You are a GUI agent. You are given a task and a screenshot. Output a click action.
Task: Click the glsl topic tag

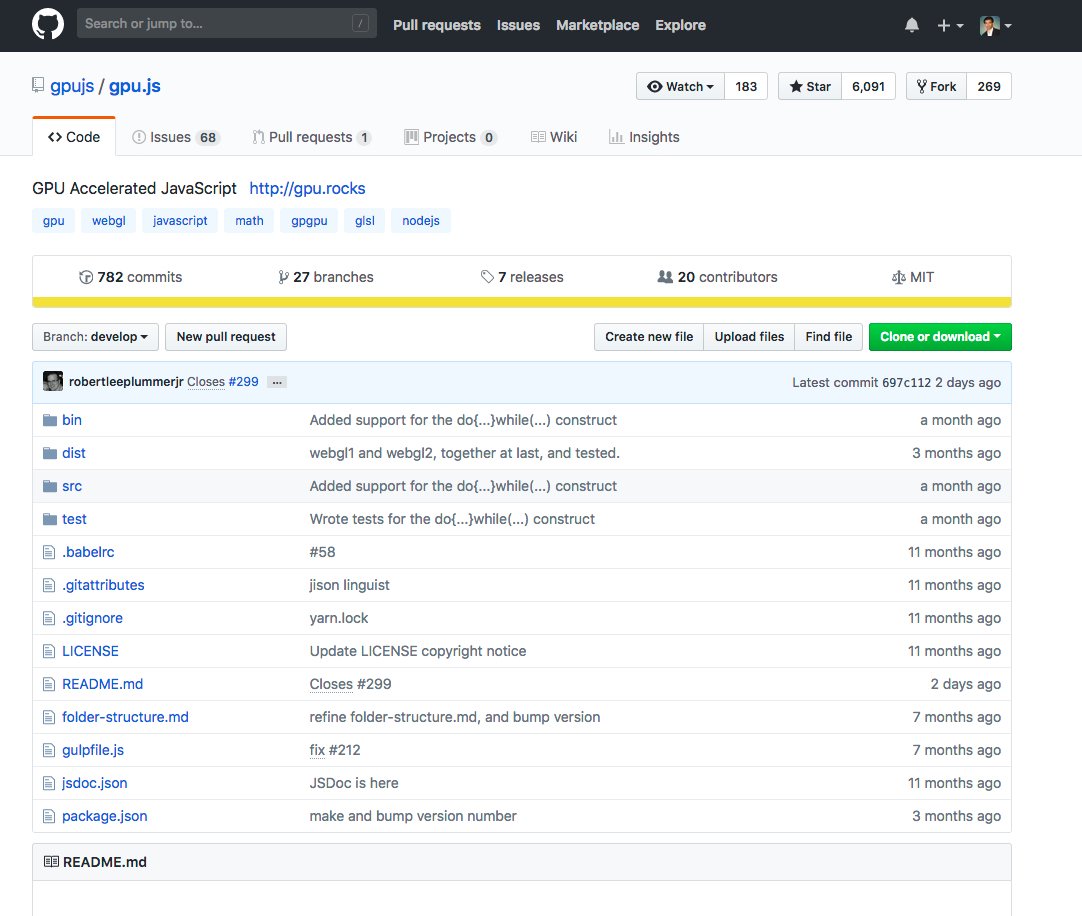[364, 221]
